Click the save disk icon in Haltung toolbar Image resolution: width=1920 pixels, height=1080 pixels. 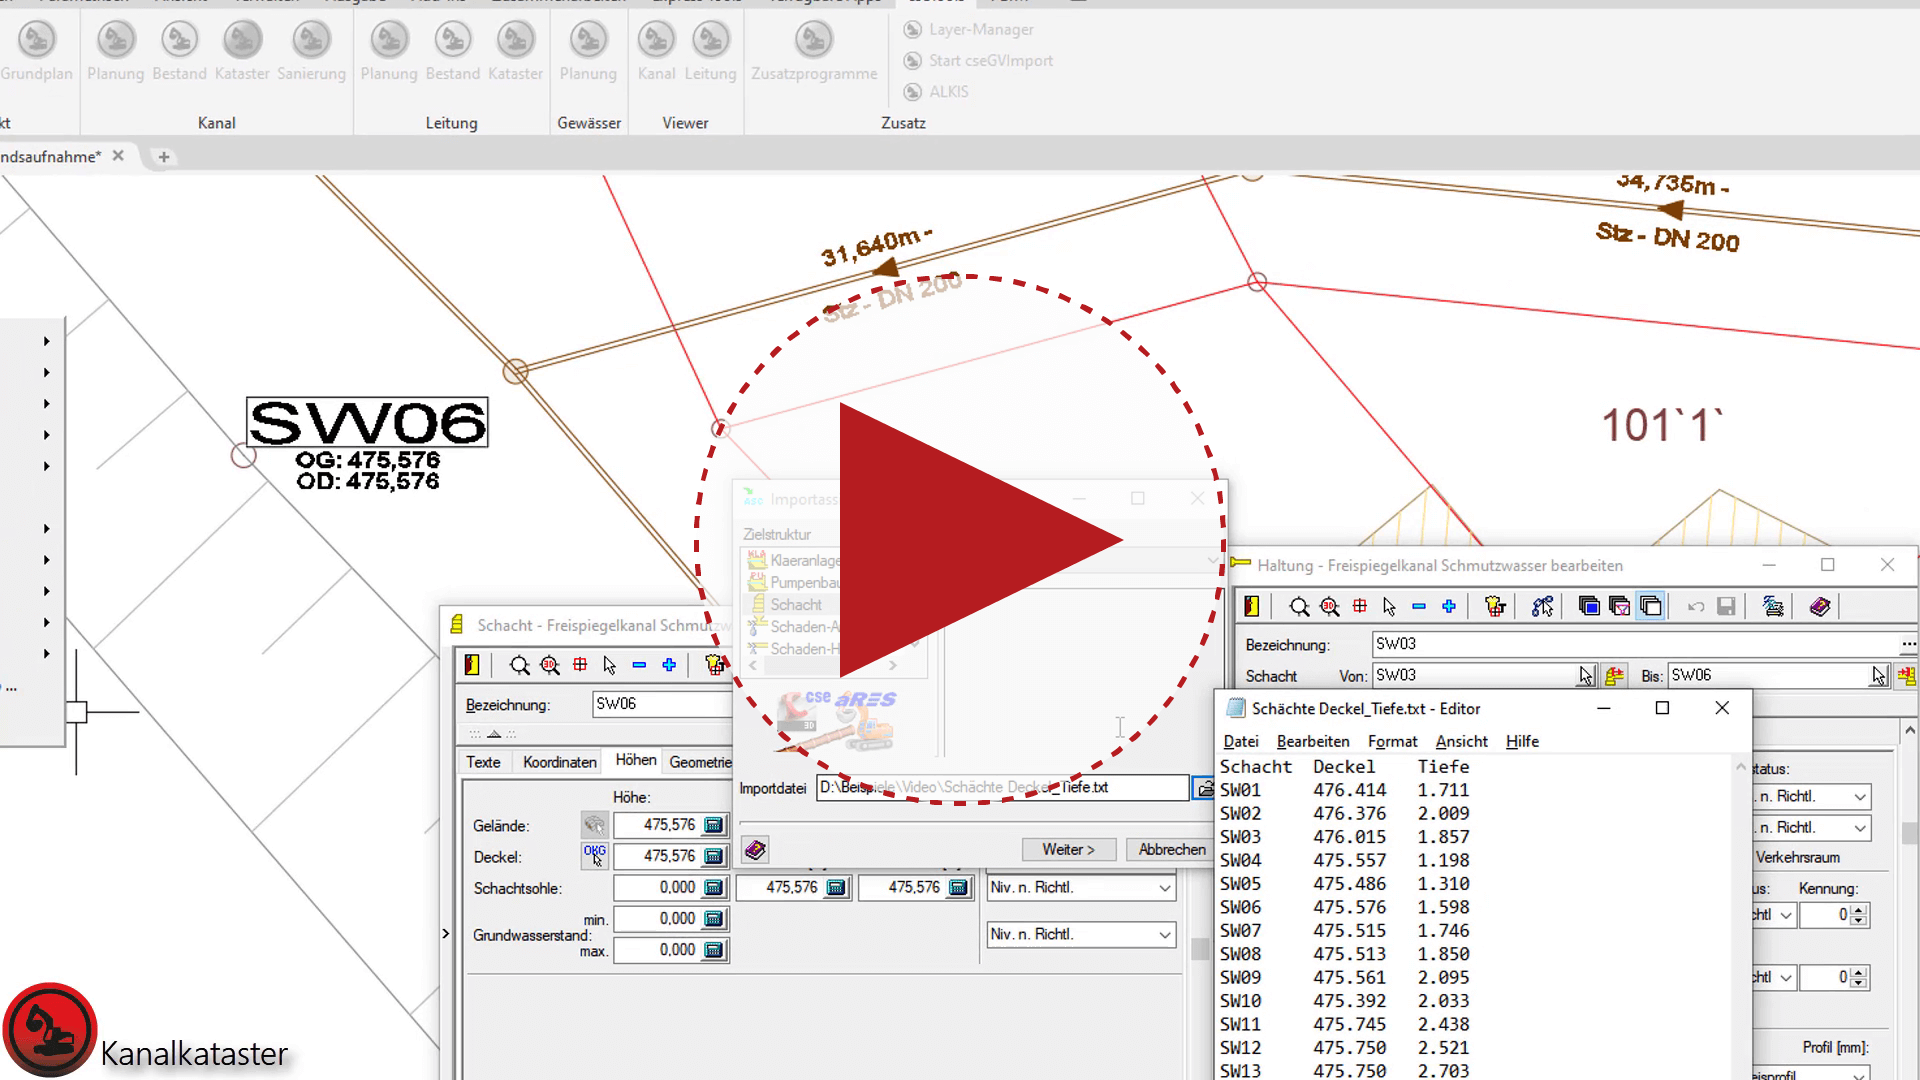[x=1726, y=607]
